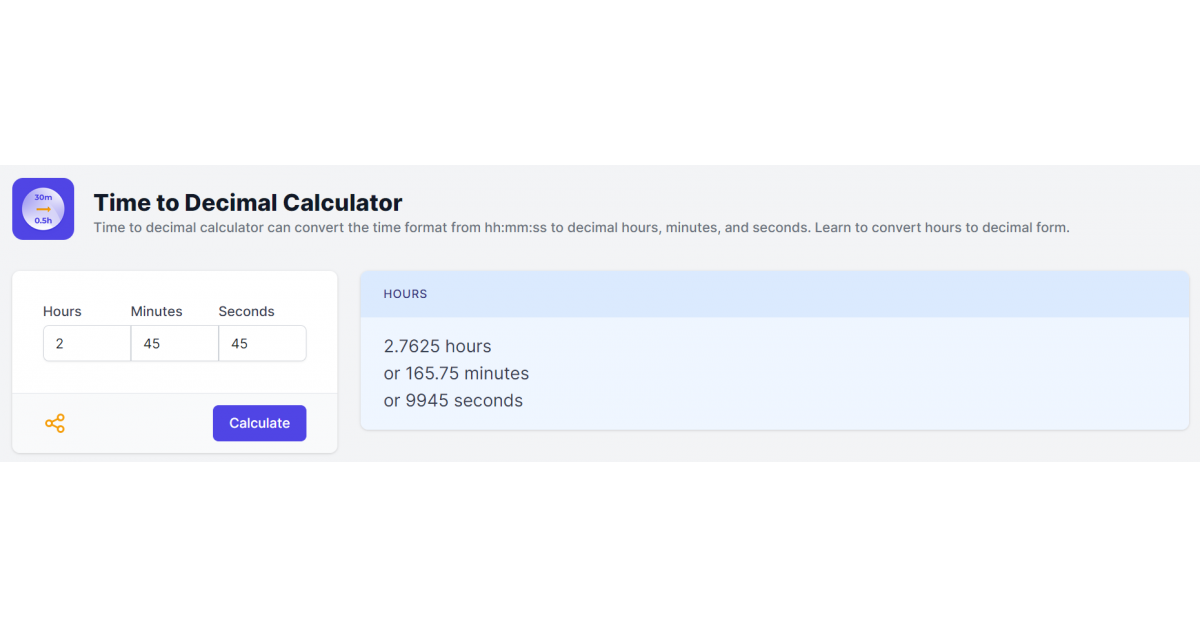Click the orange arrow inside the logo

pyautogui.click(x=43, y=209)
